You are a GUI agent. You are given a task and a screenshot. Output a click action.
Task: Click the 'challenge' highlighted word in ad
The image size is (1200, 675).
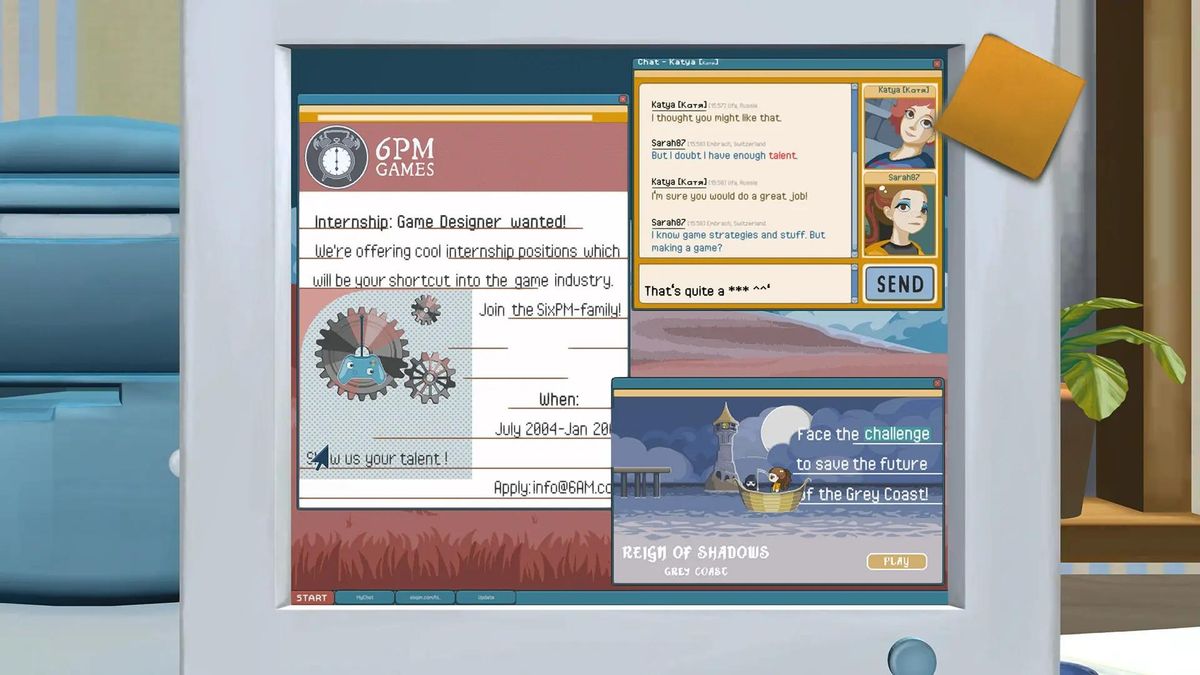click(897, 434)
